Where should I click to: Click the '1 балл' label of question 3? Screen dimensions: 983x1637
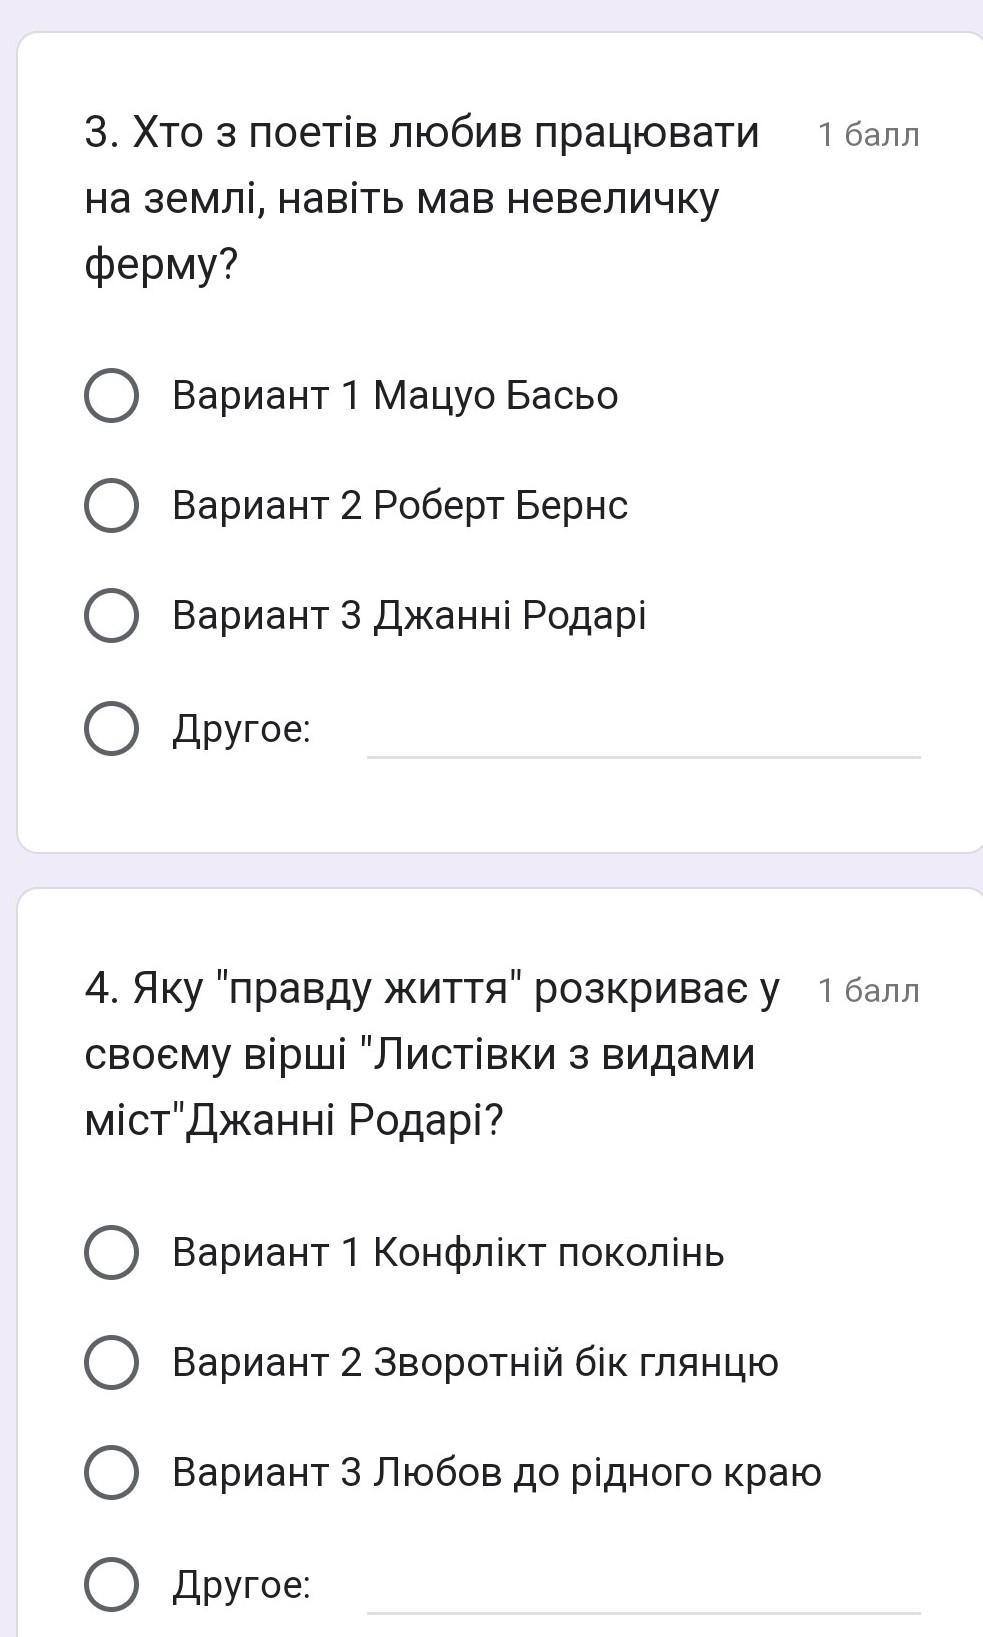(x=868, y=134)
